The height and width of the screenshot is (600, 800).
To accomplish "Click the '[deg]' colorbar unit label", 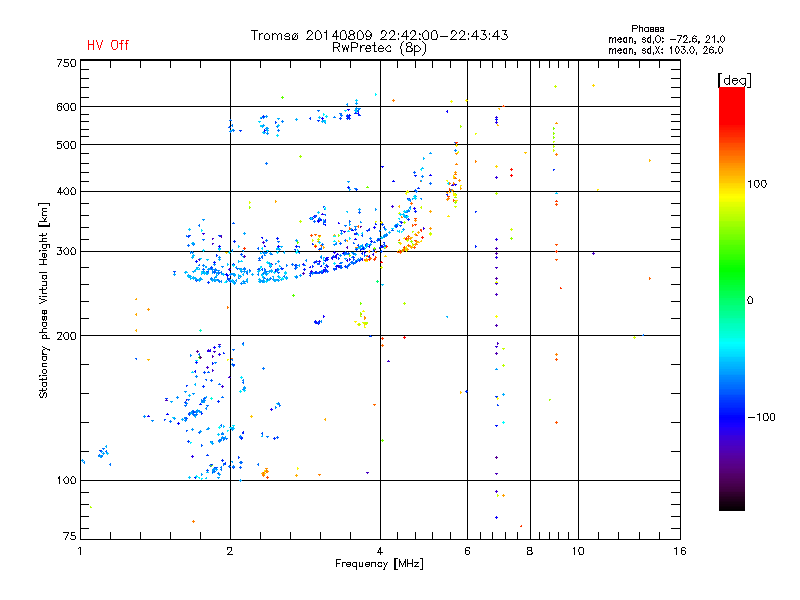I will (x=734, y=80).
